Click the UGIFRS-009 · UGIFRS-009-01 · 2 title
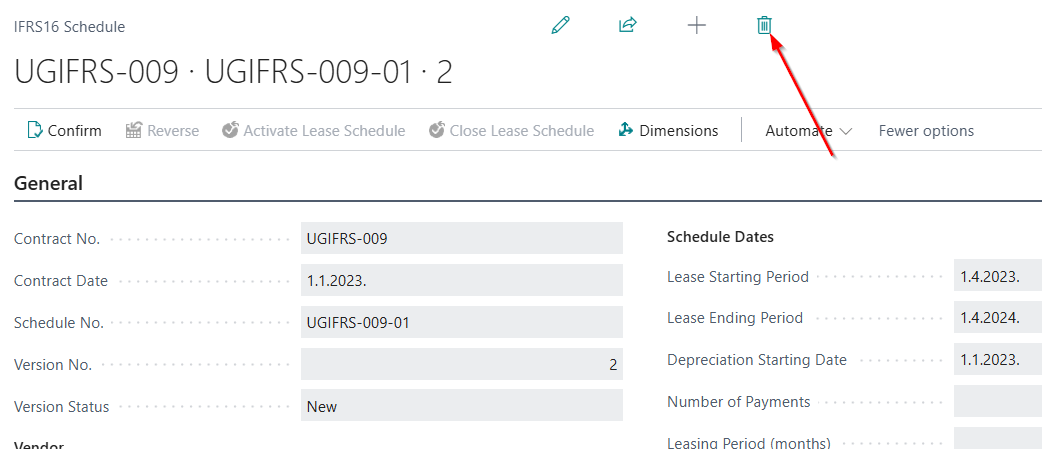The image size is (1042, 449). click(233, 72)
